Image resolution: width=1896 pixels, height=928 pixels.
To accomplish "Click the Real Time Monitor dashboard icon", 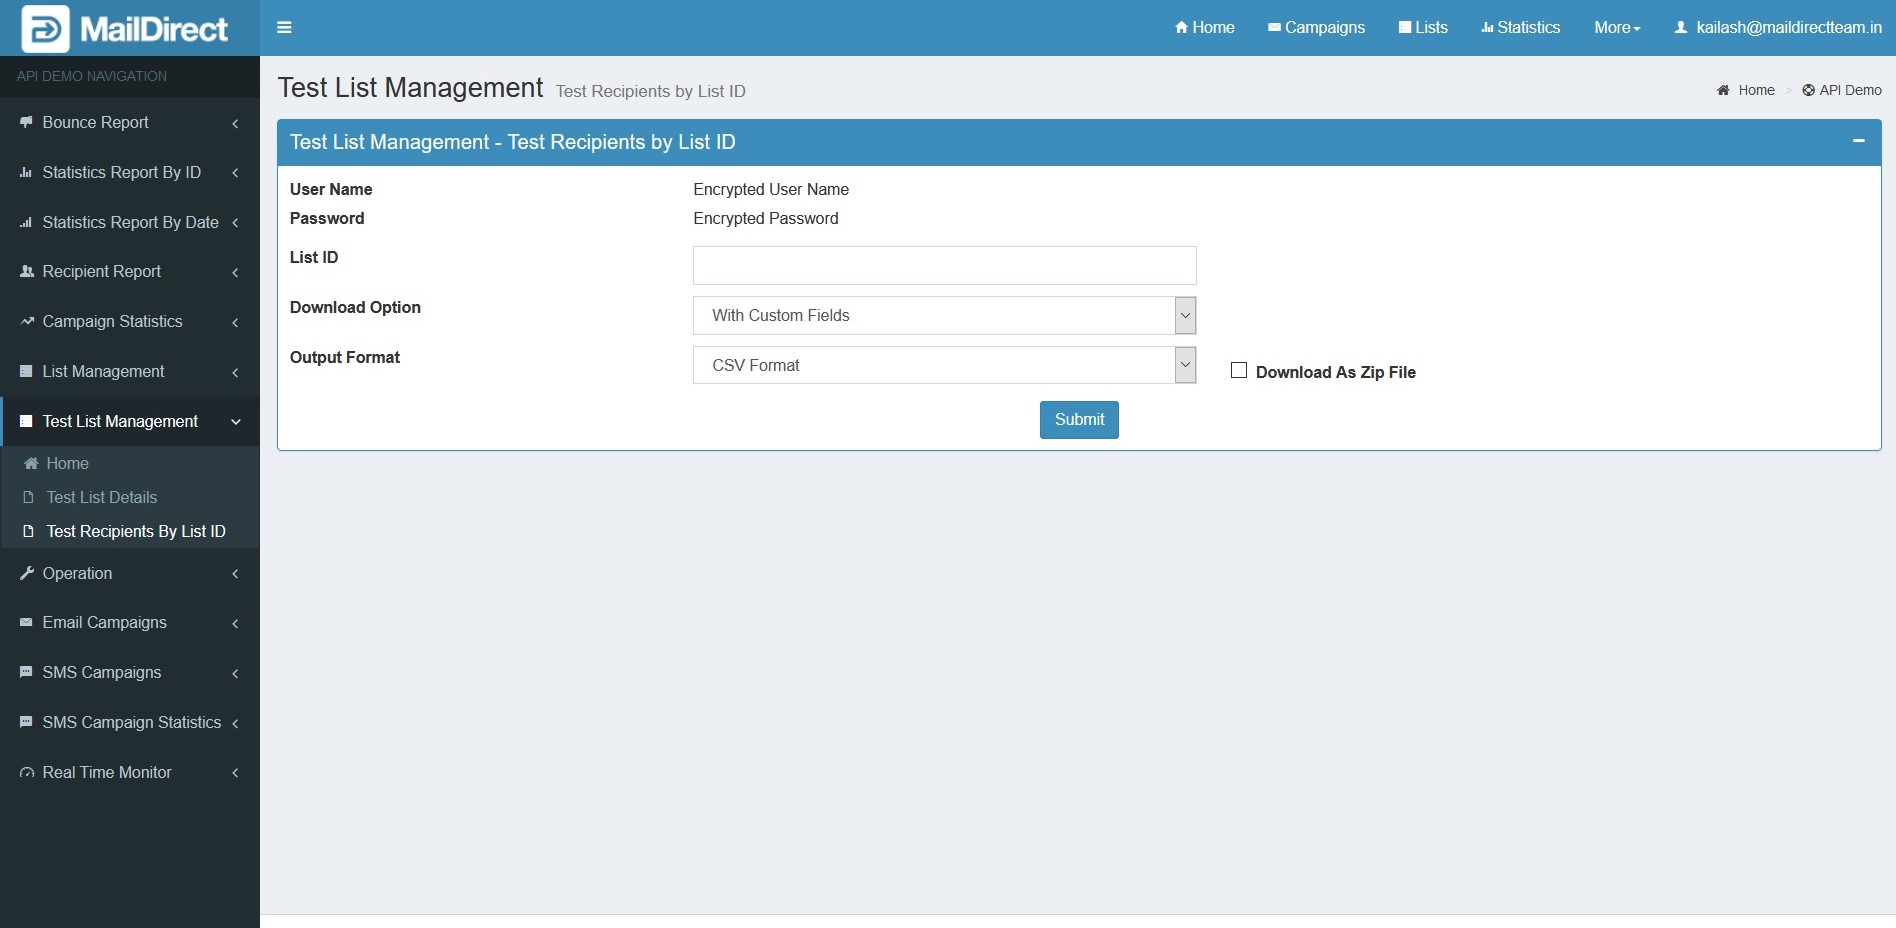I will click(26, 773).
